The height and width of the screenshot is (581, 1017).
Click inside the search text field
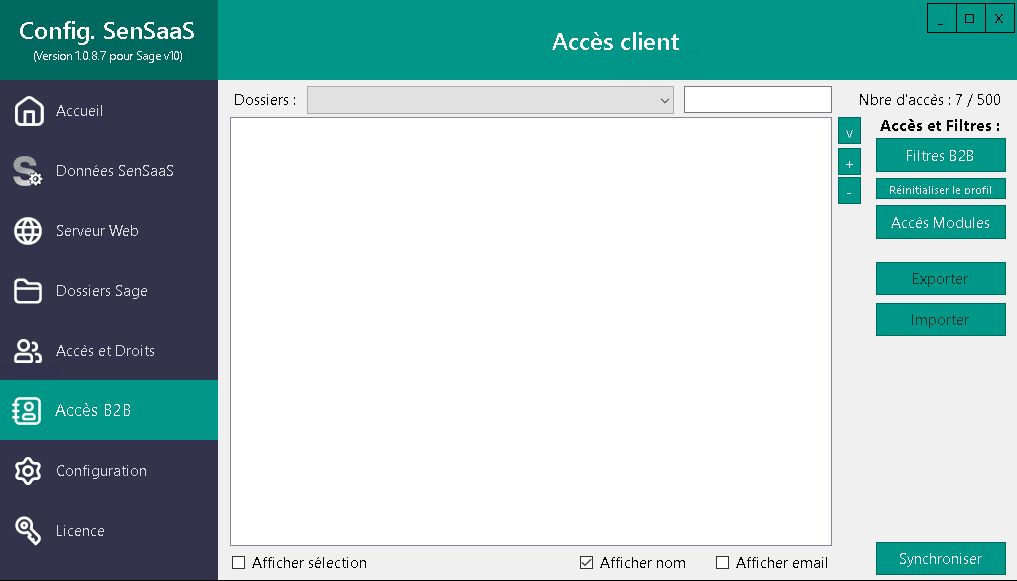(757, 99)
